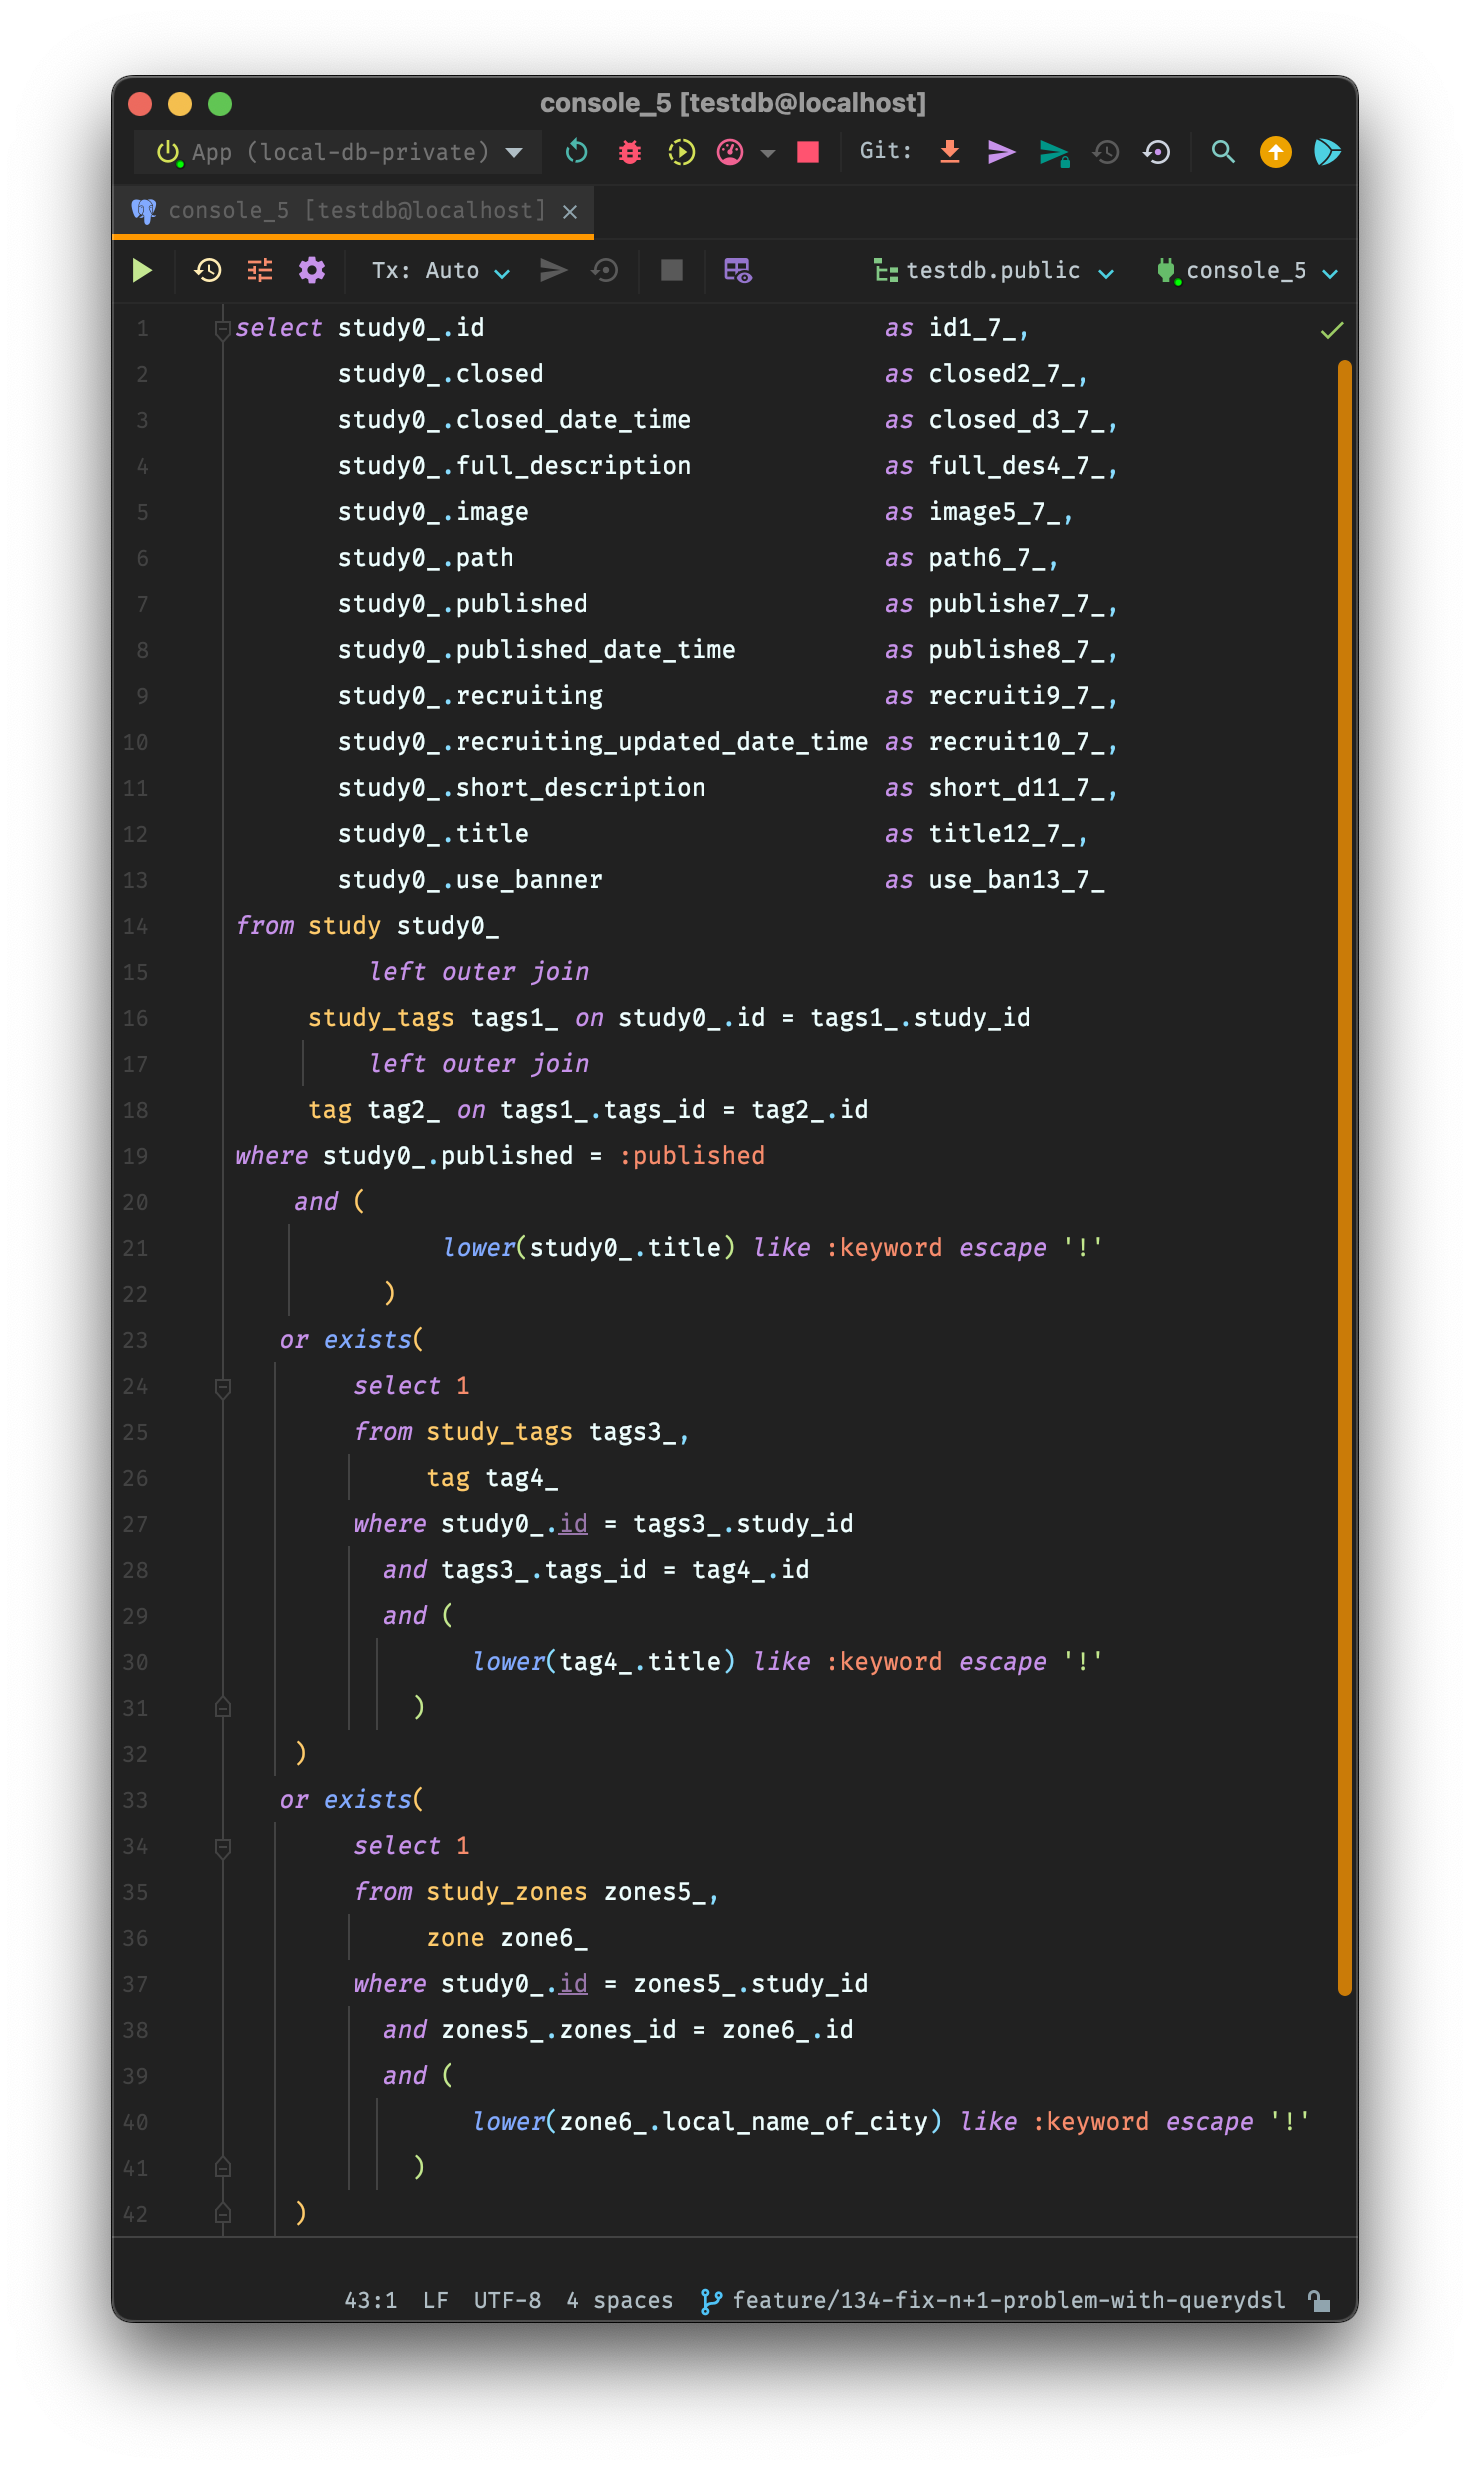Click the Profiler gauge icon

[730, 152]
